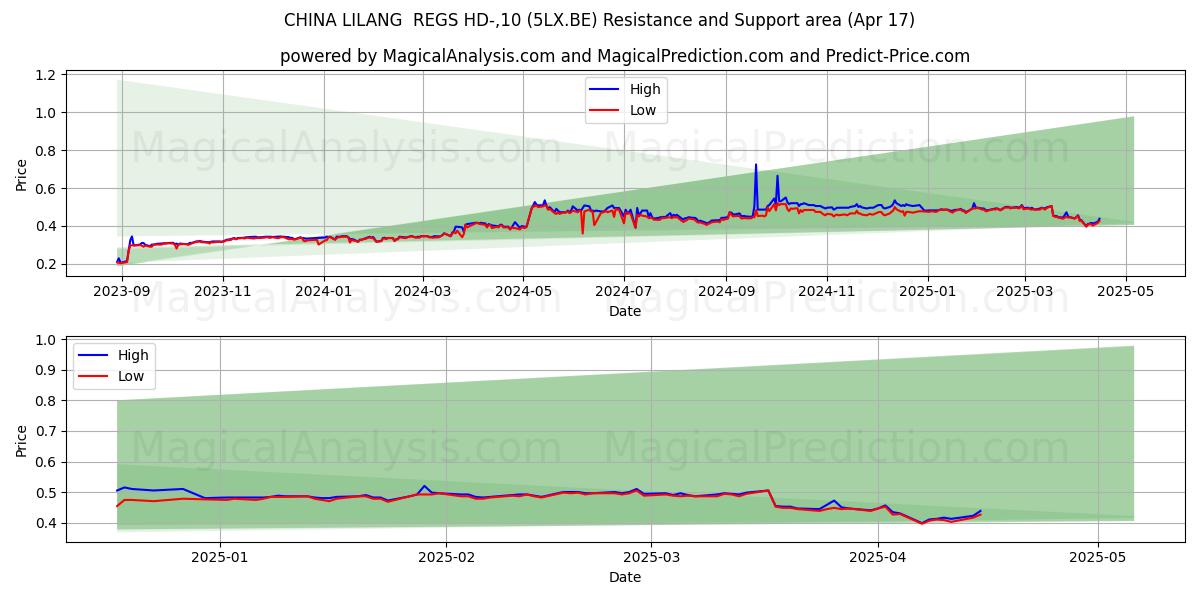The height and width of the screenshot is (600, 1200).
Task: Click the 2025-03 label on bottom chart axis
Action: point(651,558)
